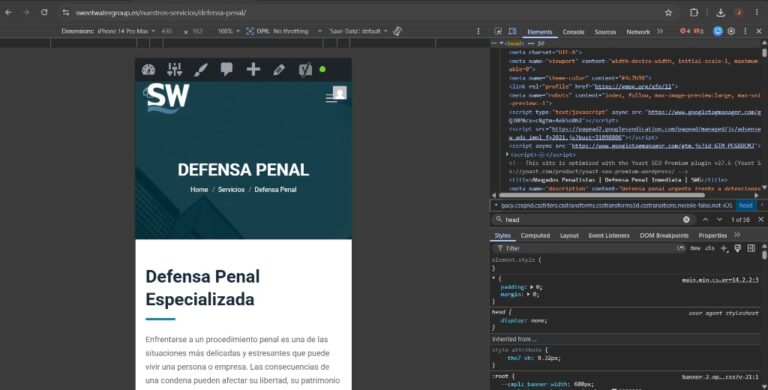Click the viewport width field 440
Viewport: 768px width, 390px height.
point(167,31)
